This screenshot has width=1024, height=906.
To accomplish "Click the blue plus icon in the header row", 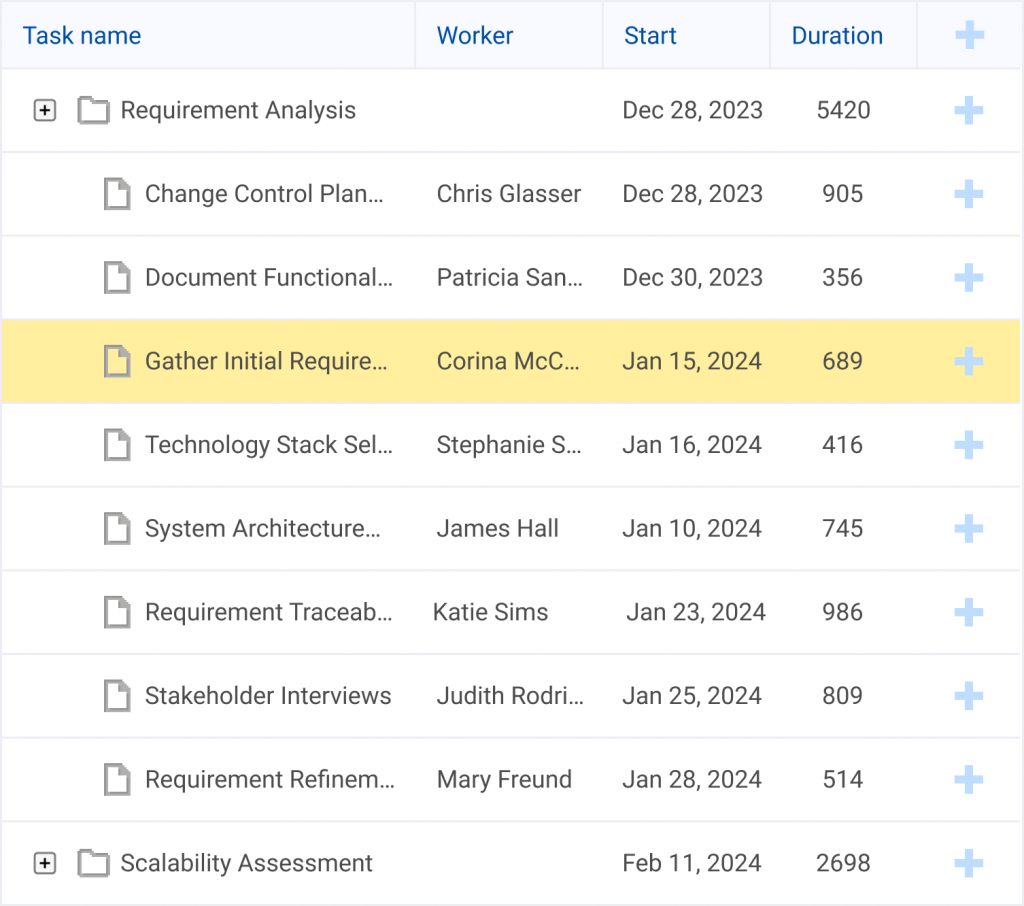I will [x=968, y=33].
